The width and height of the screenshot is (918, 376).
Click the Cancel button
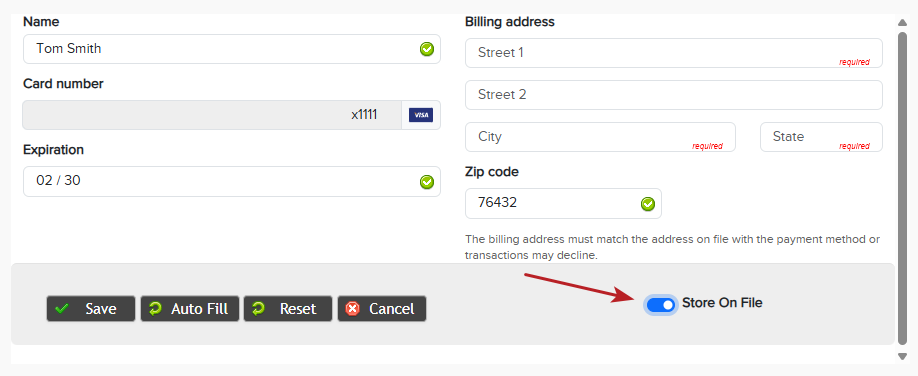pos(382,309)
